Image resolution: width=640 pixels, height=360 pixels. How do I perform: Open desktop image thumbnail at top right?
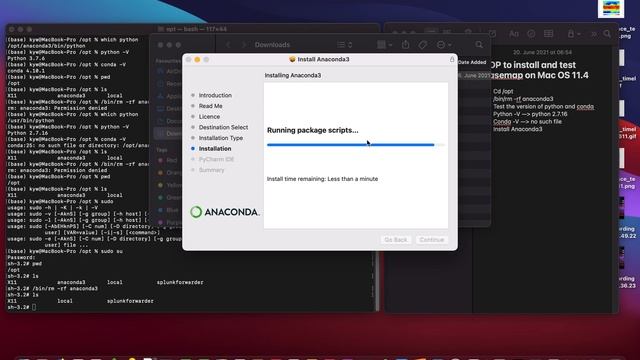[x=611, y=9]
